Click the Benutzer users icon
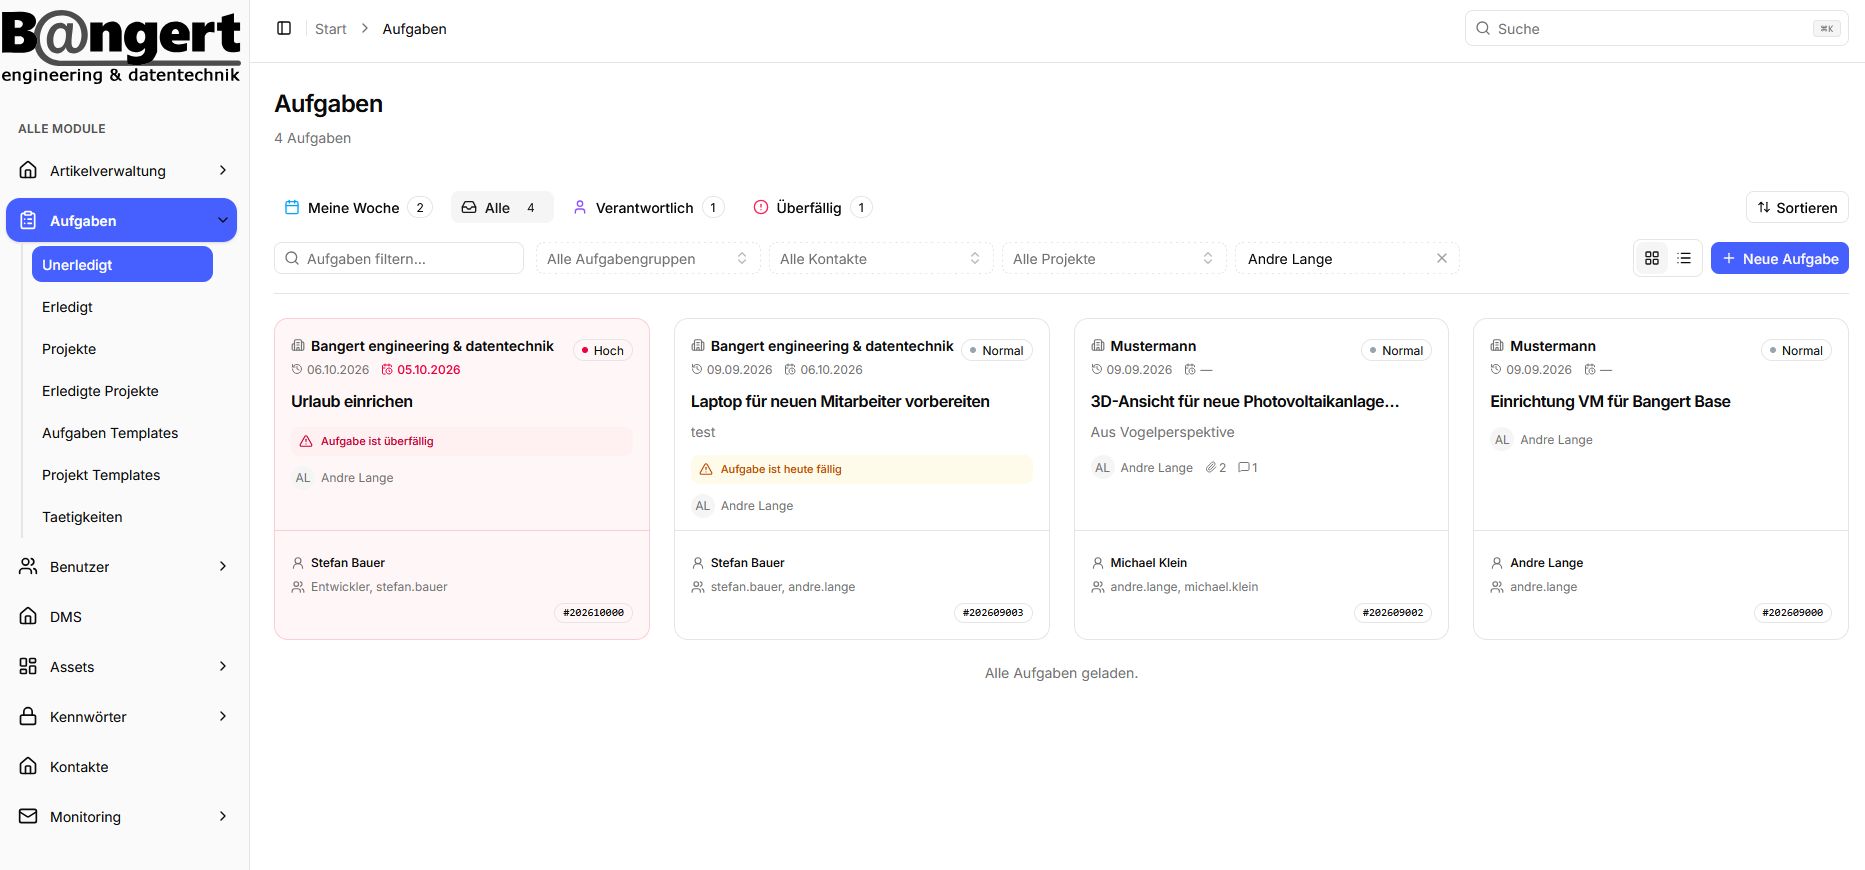The width and height of the screenshot is (1865, 870). click(x=28, y=566)
